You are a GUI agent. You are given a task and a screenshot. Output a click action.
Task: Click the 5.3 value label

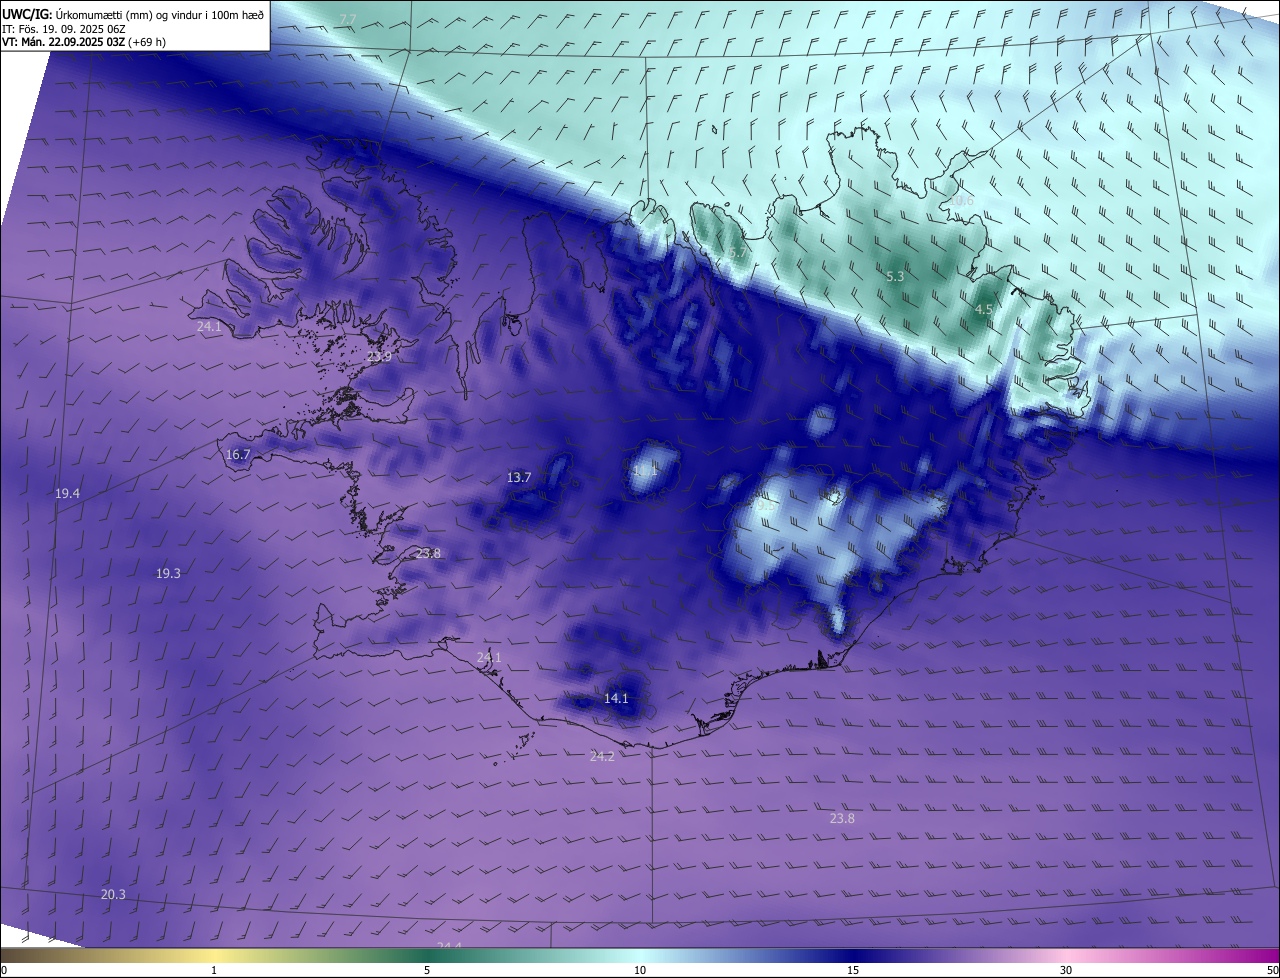(895, 276)
